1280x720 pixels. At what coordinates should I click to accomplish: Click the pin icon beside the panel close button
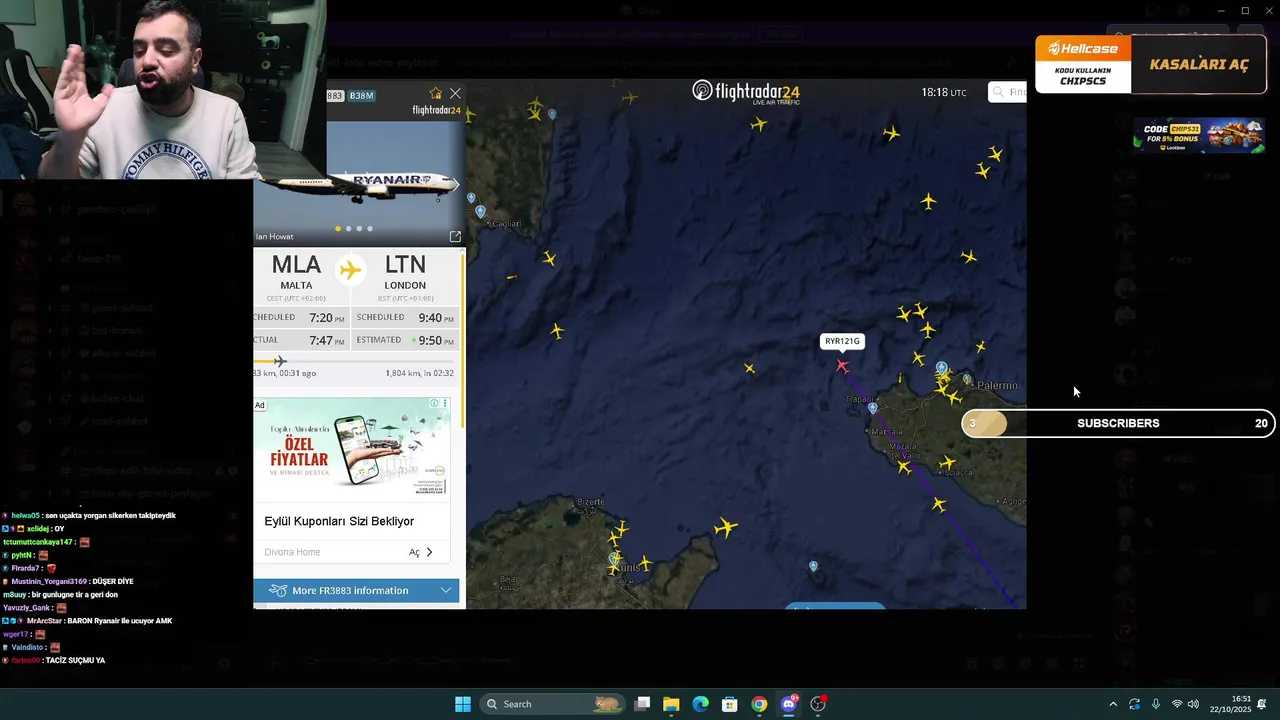tap(435, 93)
